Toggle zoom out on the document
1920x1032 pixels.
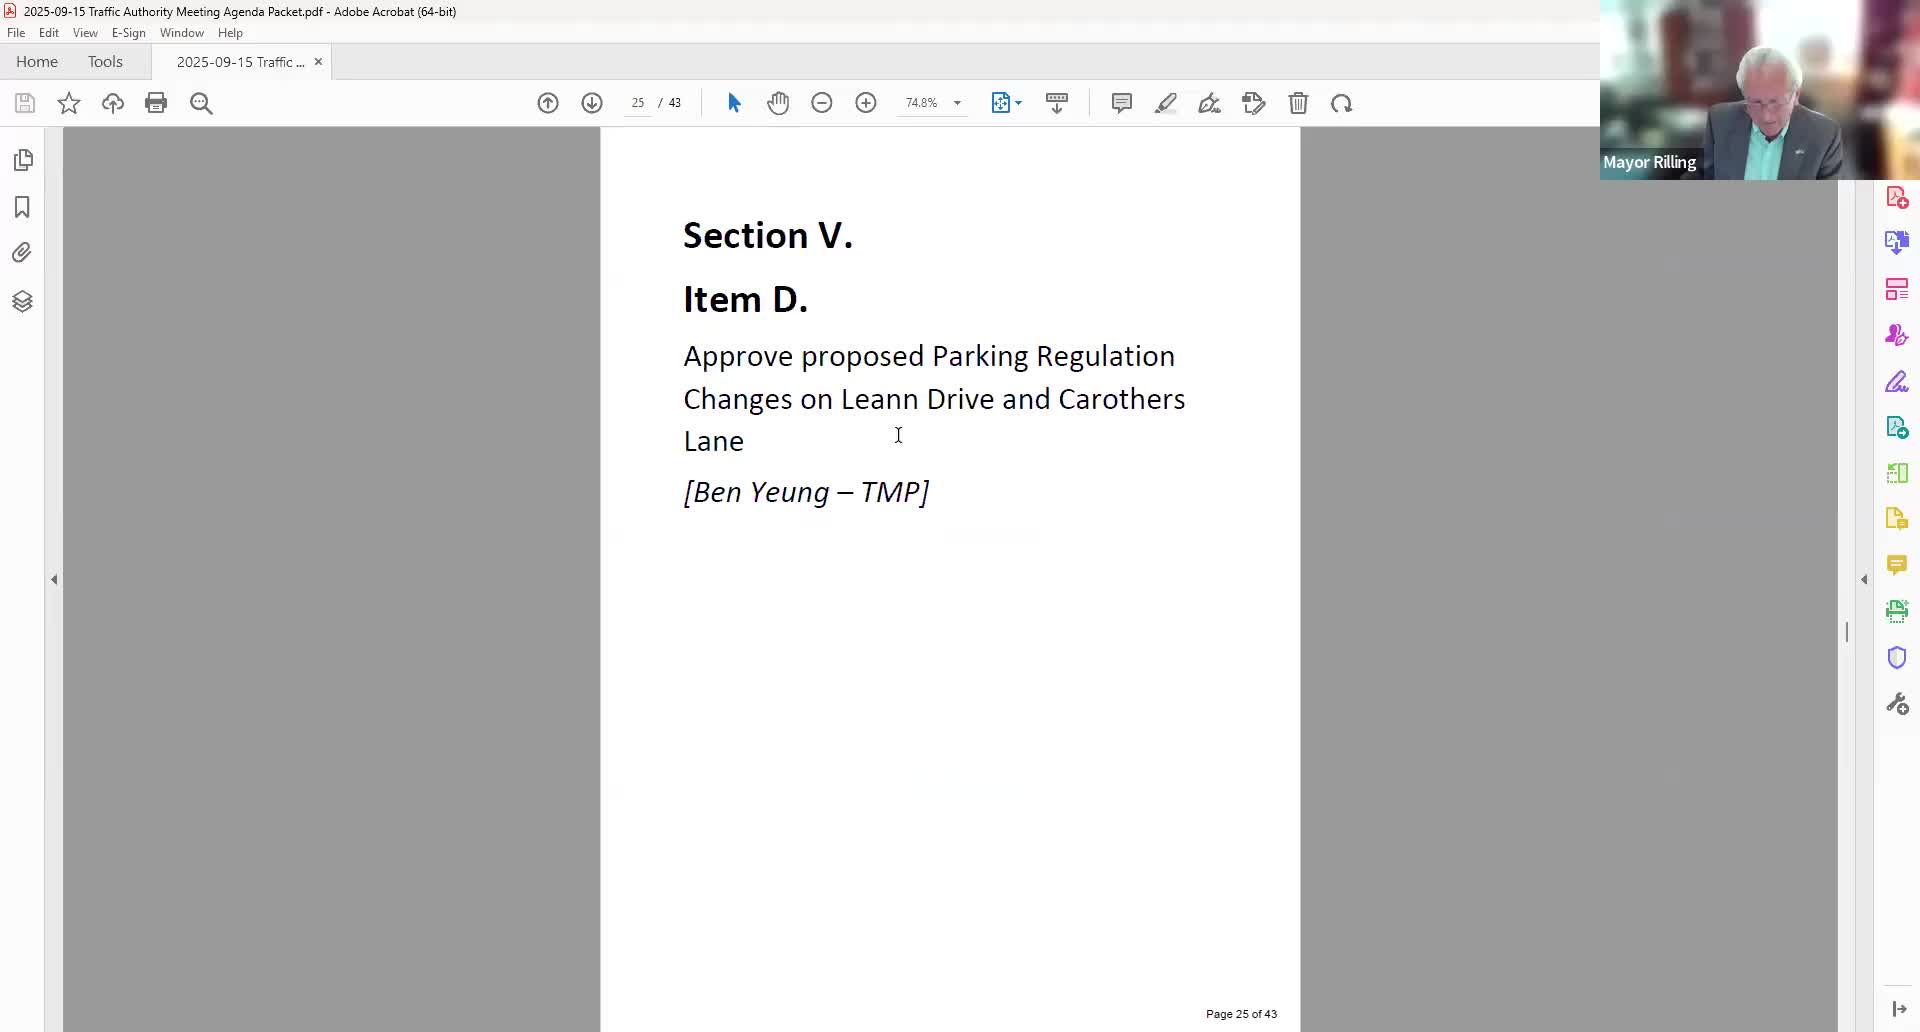point(821,103)
